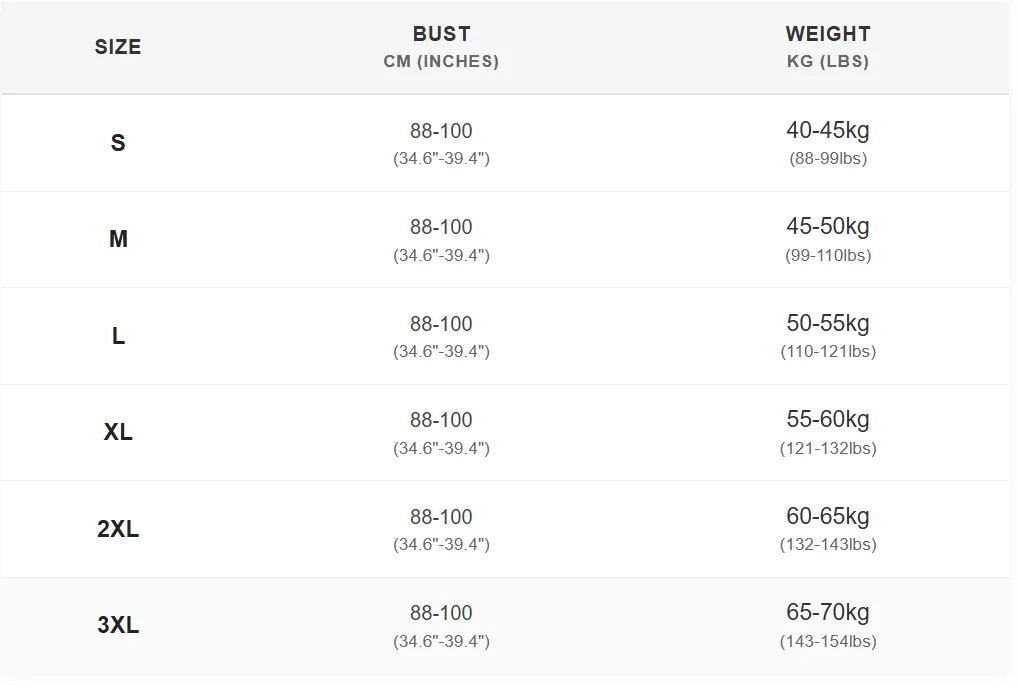Image resolution: width=1019 pixels, height=696 pixels.
Task: Click the 50-55kg weight value
Action: [x=827, y=323]
